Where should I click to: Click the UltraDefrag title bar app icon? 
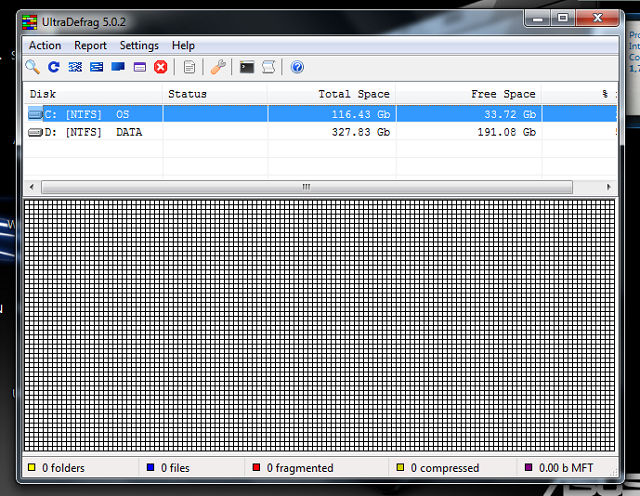30,22
